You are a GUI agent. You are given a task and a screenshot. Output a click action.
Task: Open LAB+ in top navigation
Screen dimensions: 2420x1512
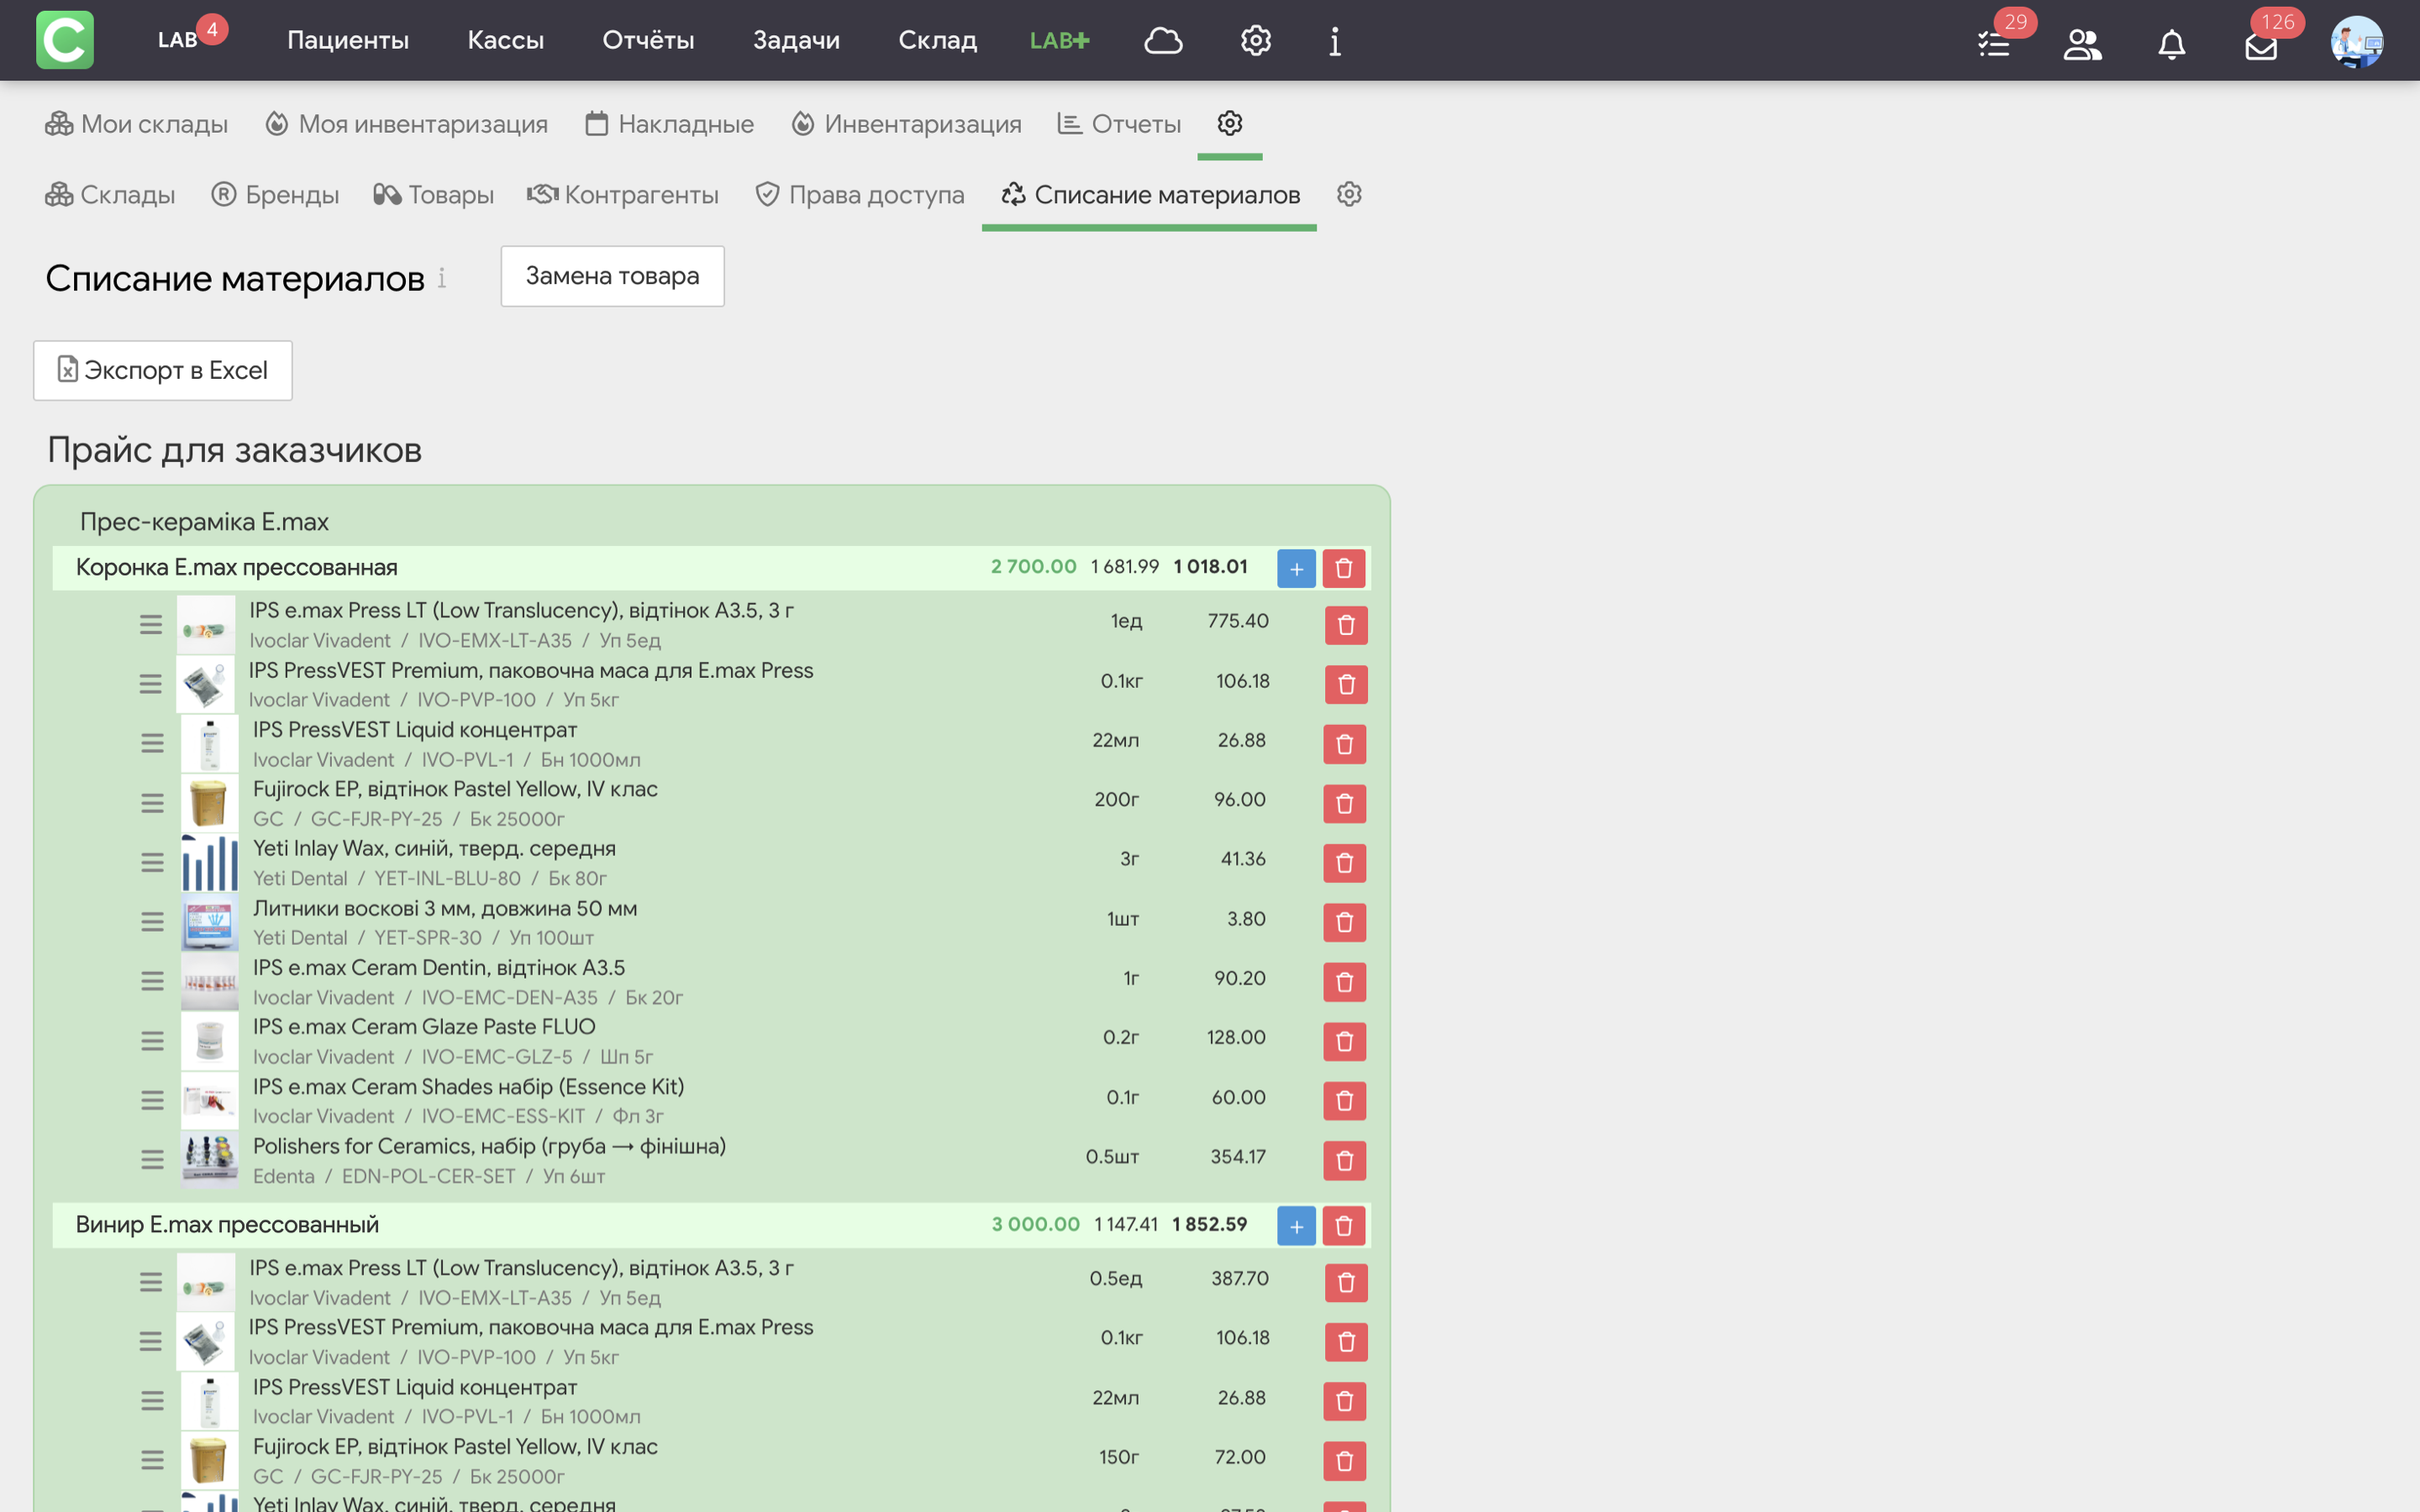click(1060, 40)
